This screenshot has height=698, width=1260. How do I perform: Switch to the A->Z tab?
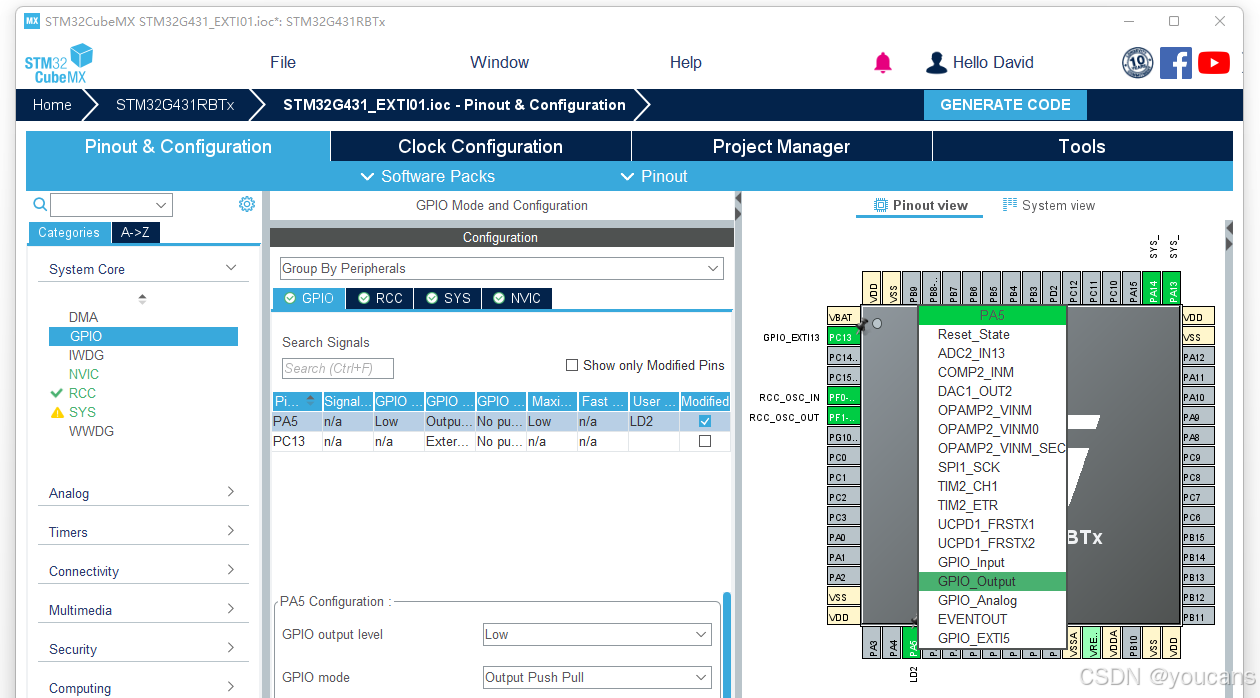[135, 232]
